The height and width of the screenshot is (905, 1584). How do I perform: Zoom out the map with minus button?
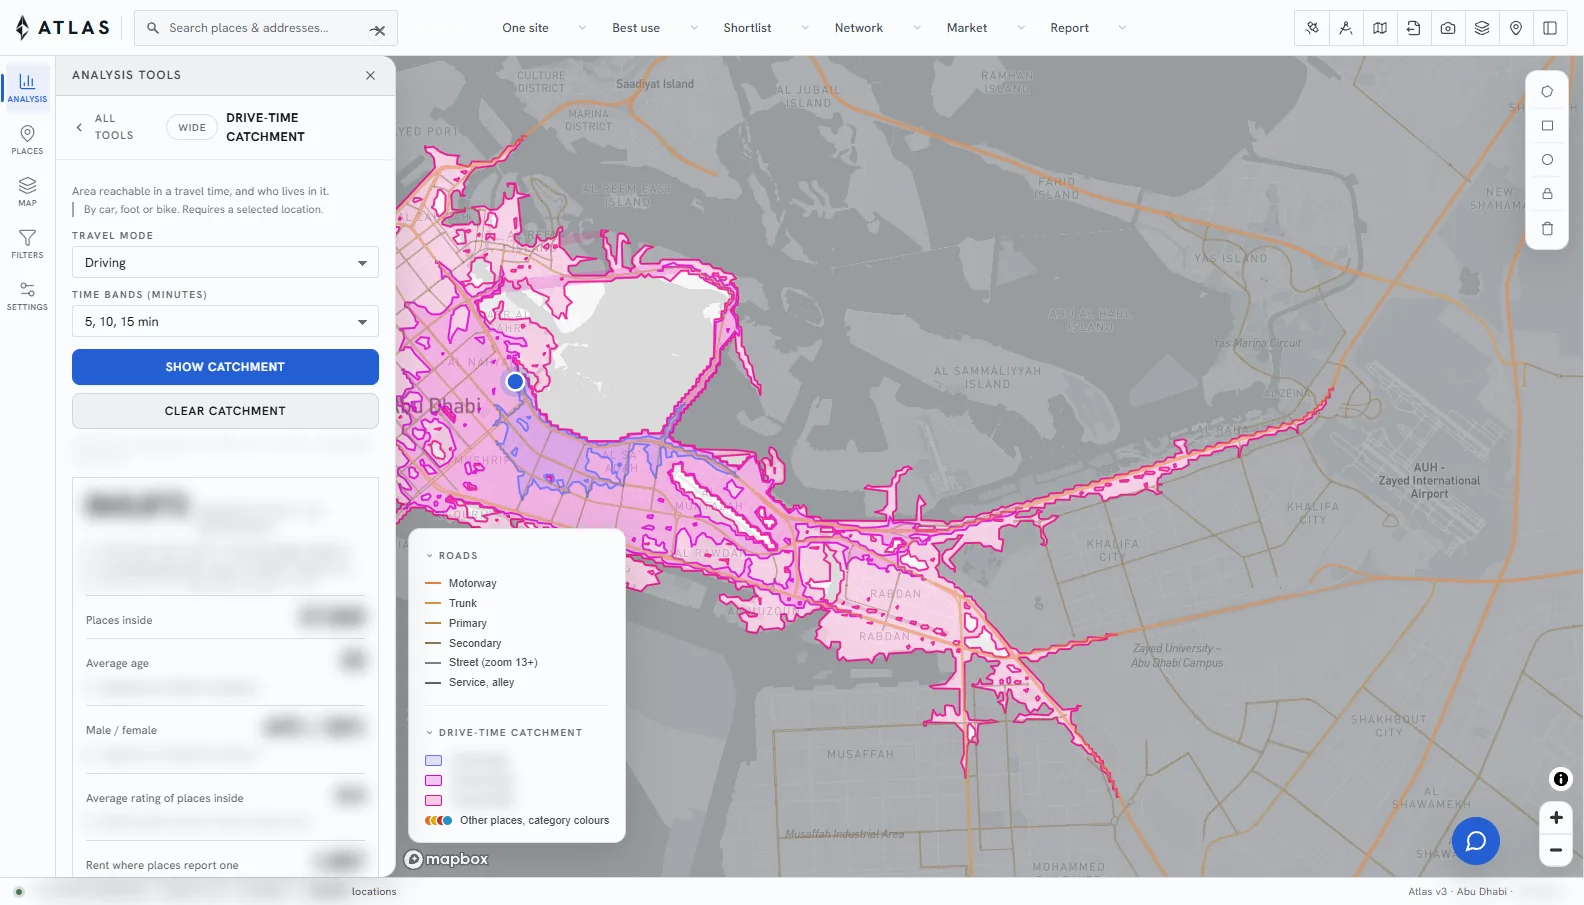click(1556, 850)
